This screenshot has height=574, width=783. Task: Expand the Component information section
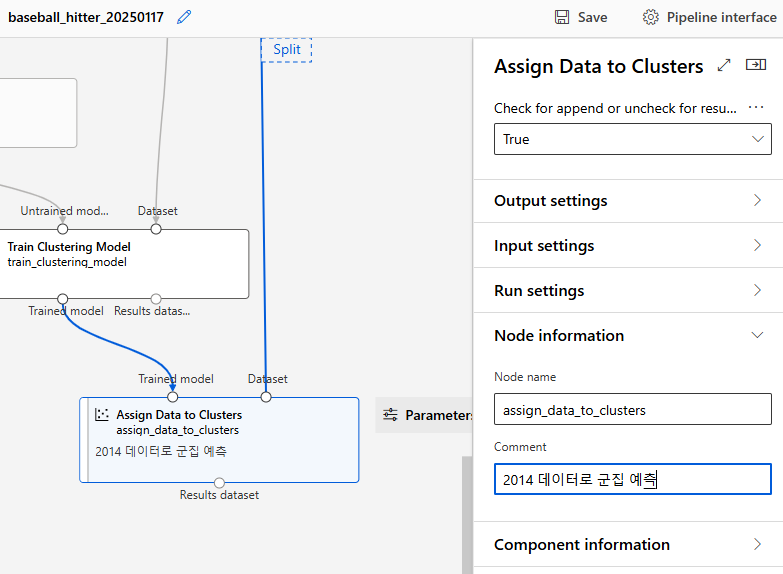point(628,544)
